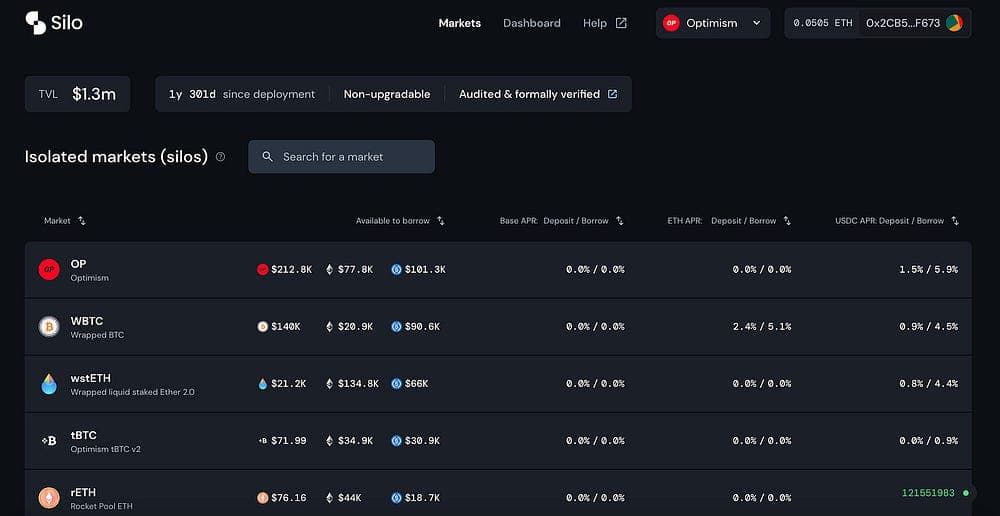Image resolution: width=1000 pixels, height=516 pixels.
Task: Open the Help link
Action: (x=594, y=23)
